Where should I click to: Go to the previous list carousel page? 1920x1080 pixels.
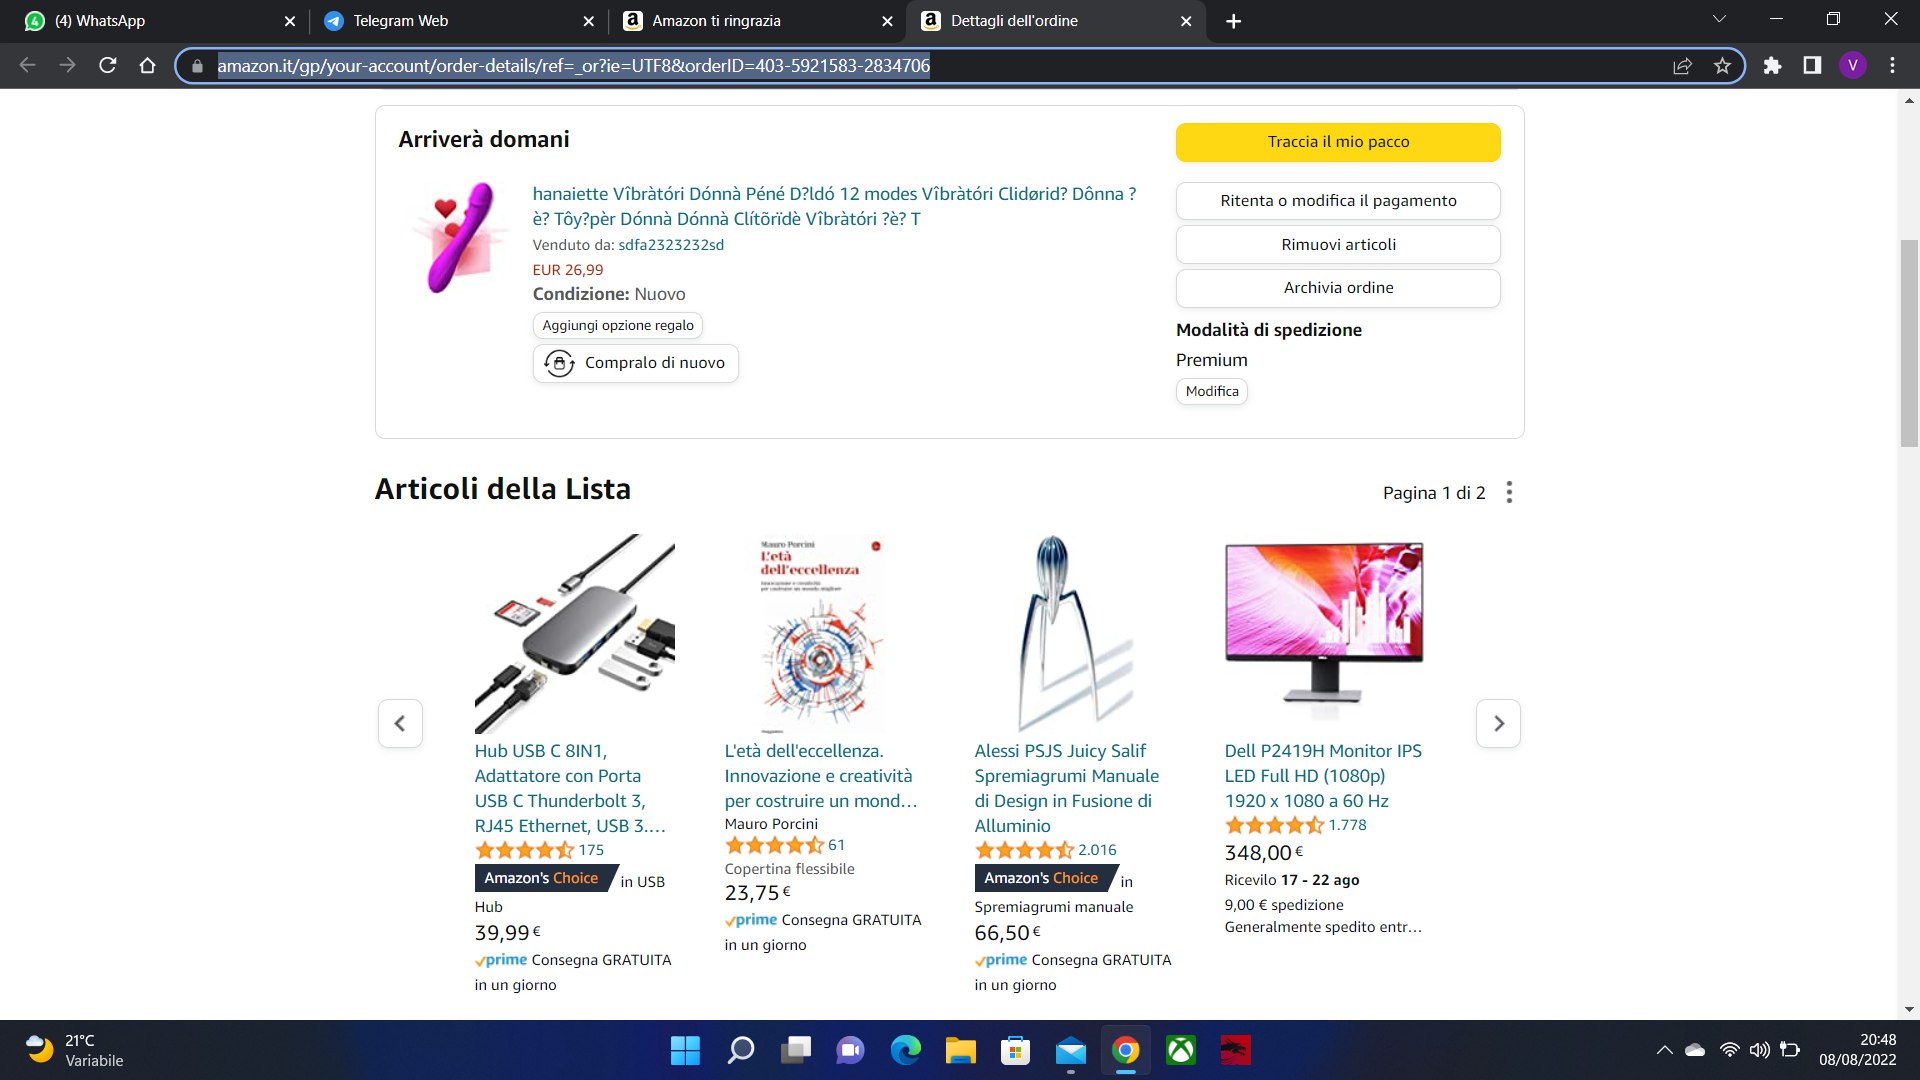tap(400, 723)
